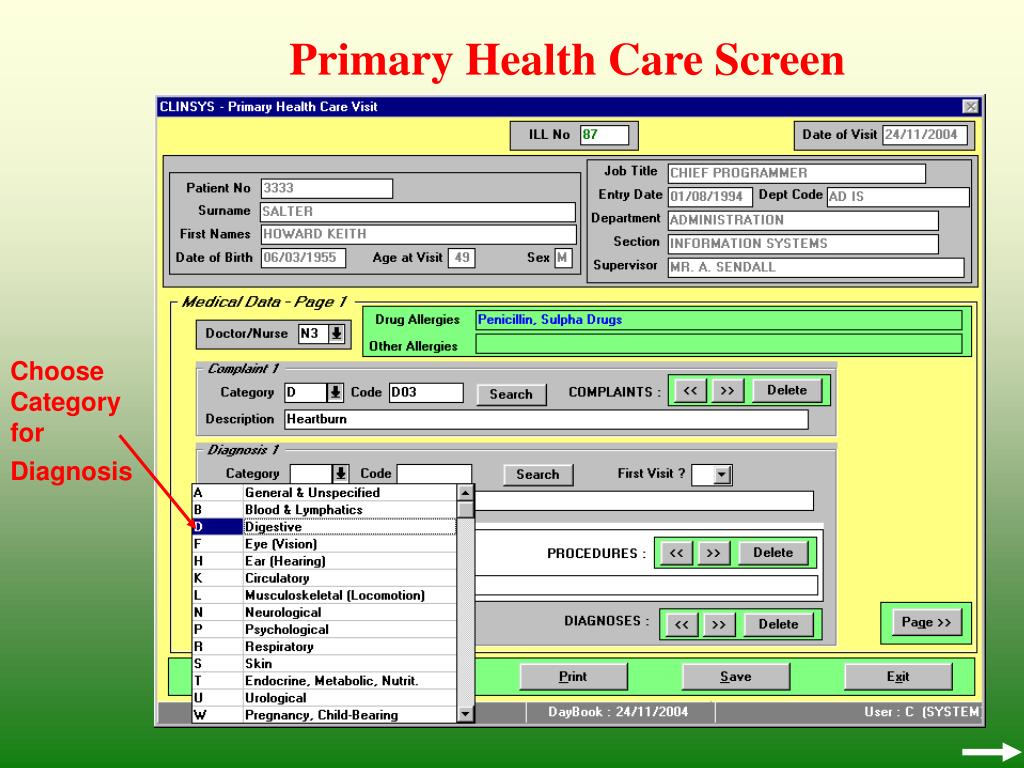Click the Exit button
This screenshot has height=768, width=1024.
897,677
